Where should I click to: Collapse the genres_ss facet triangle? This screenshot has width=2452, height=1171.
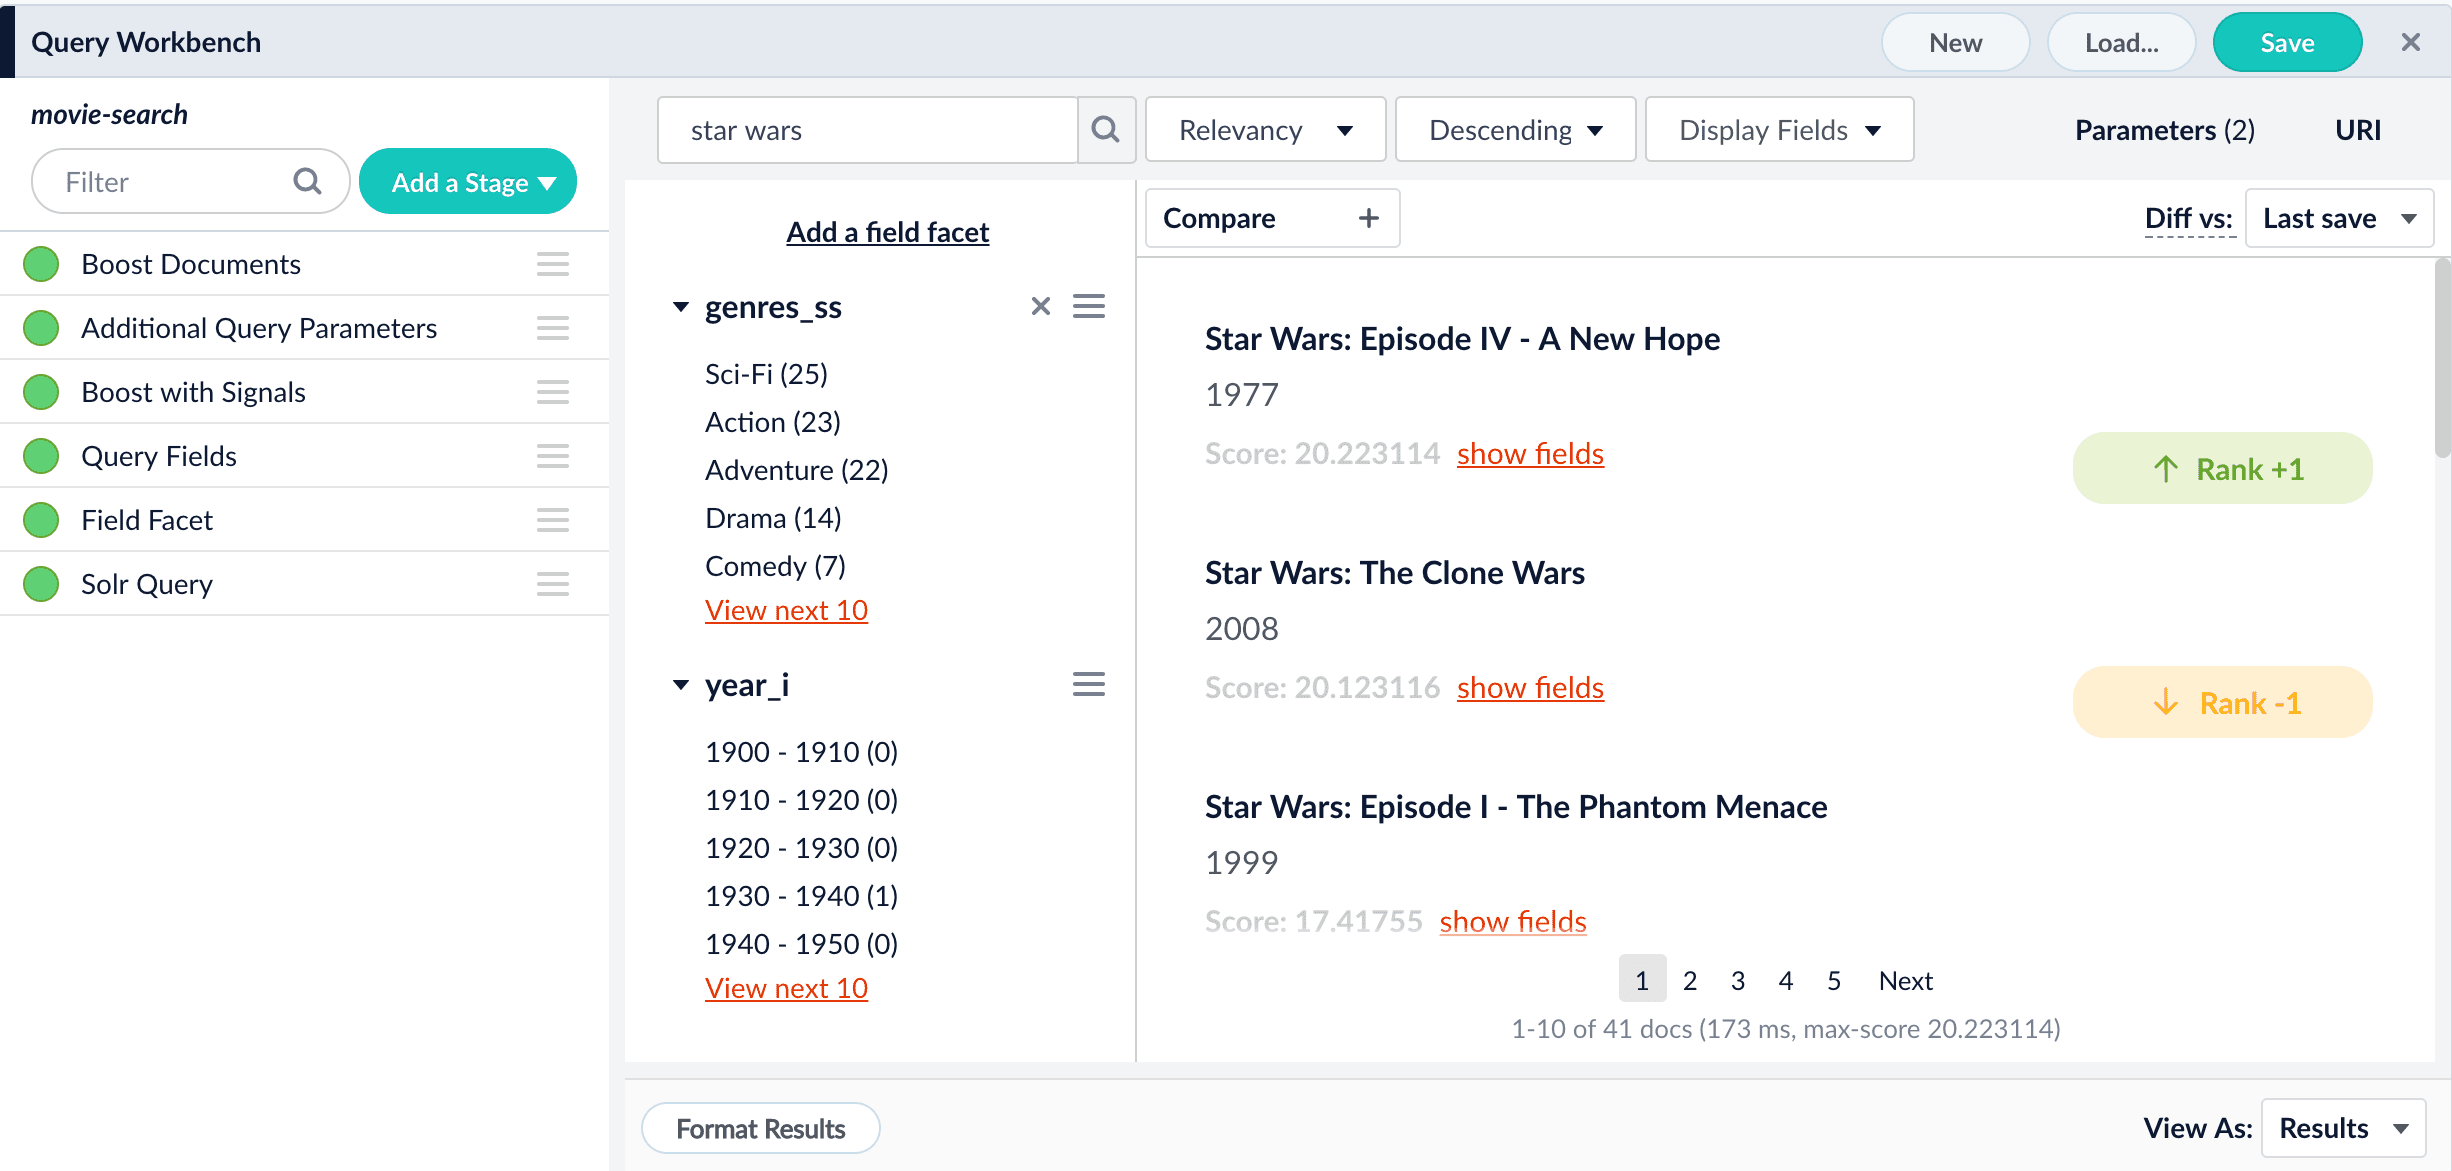click(x=681, y=307)
